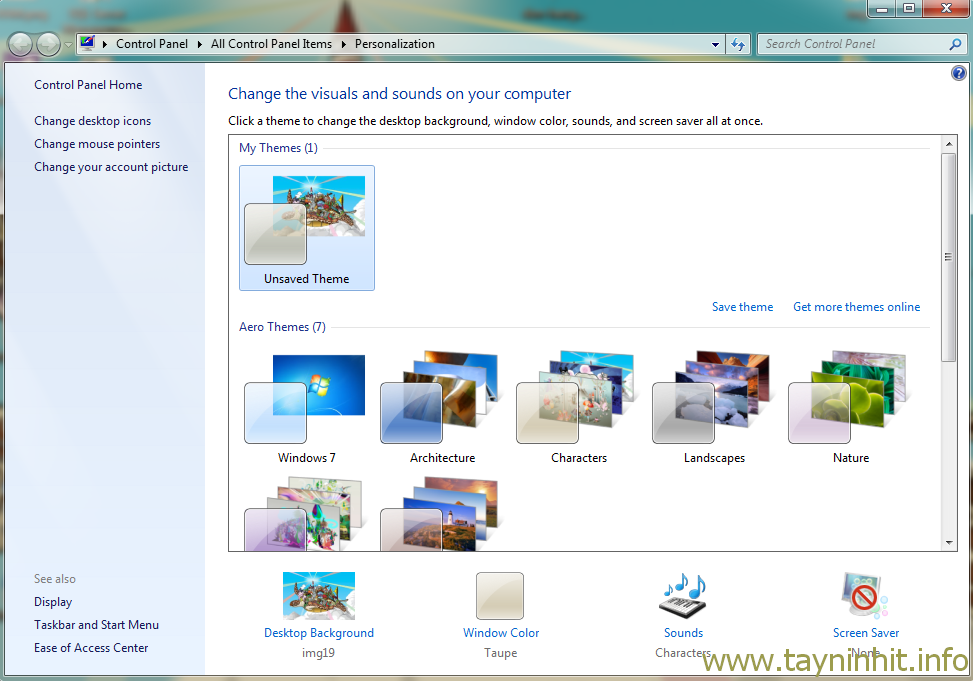Apply the Characters theme
973x681 pixels.
pos(578,399)
